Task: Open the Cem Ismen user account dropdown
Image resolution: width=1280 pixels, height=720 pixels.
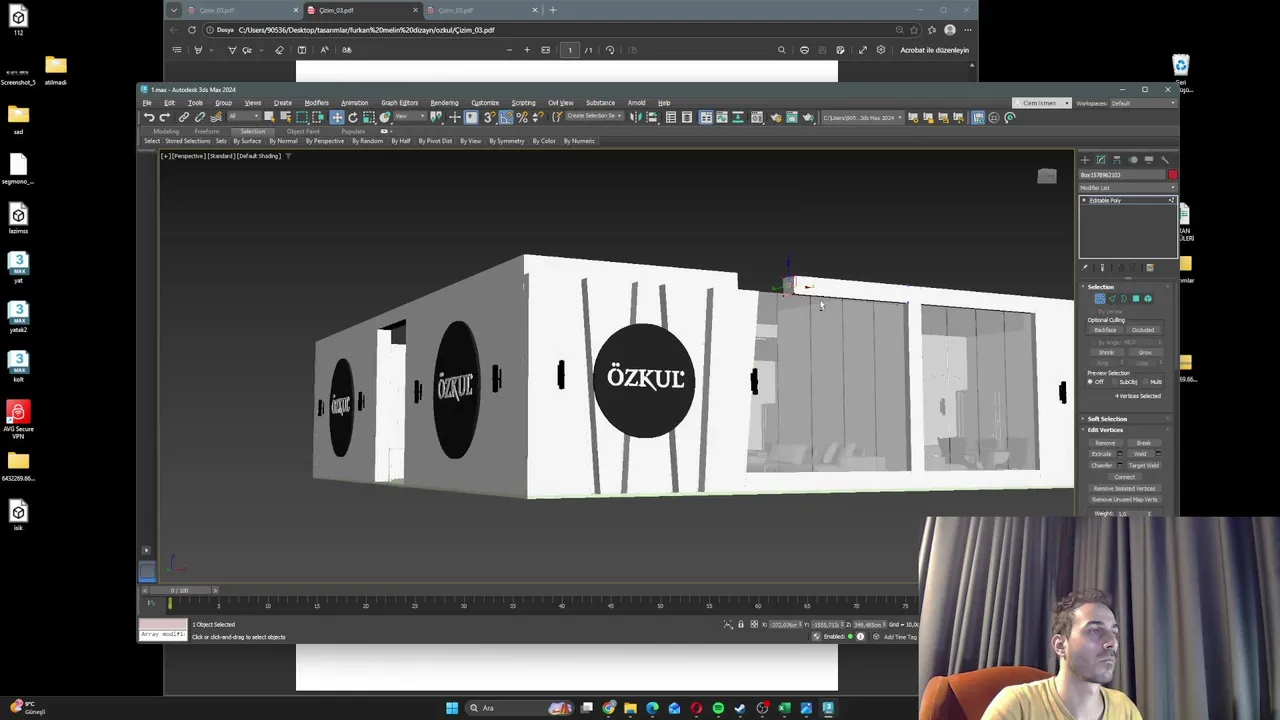Action: coord(1043,103)
